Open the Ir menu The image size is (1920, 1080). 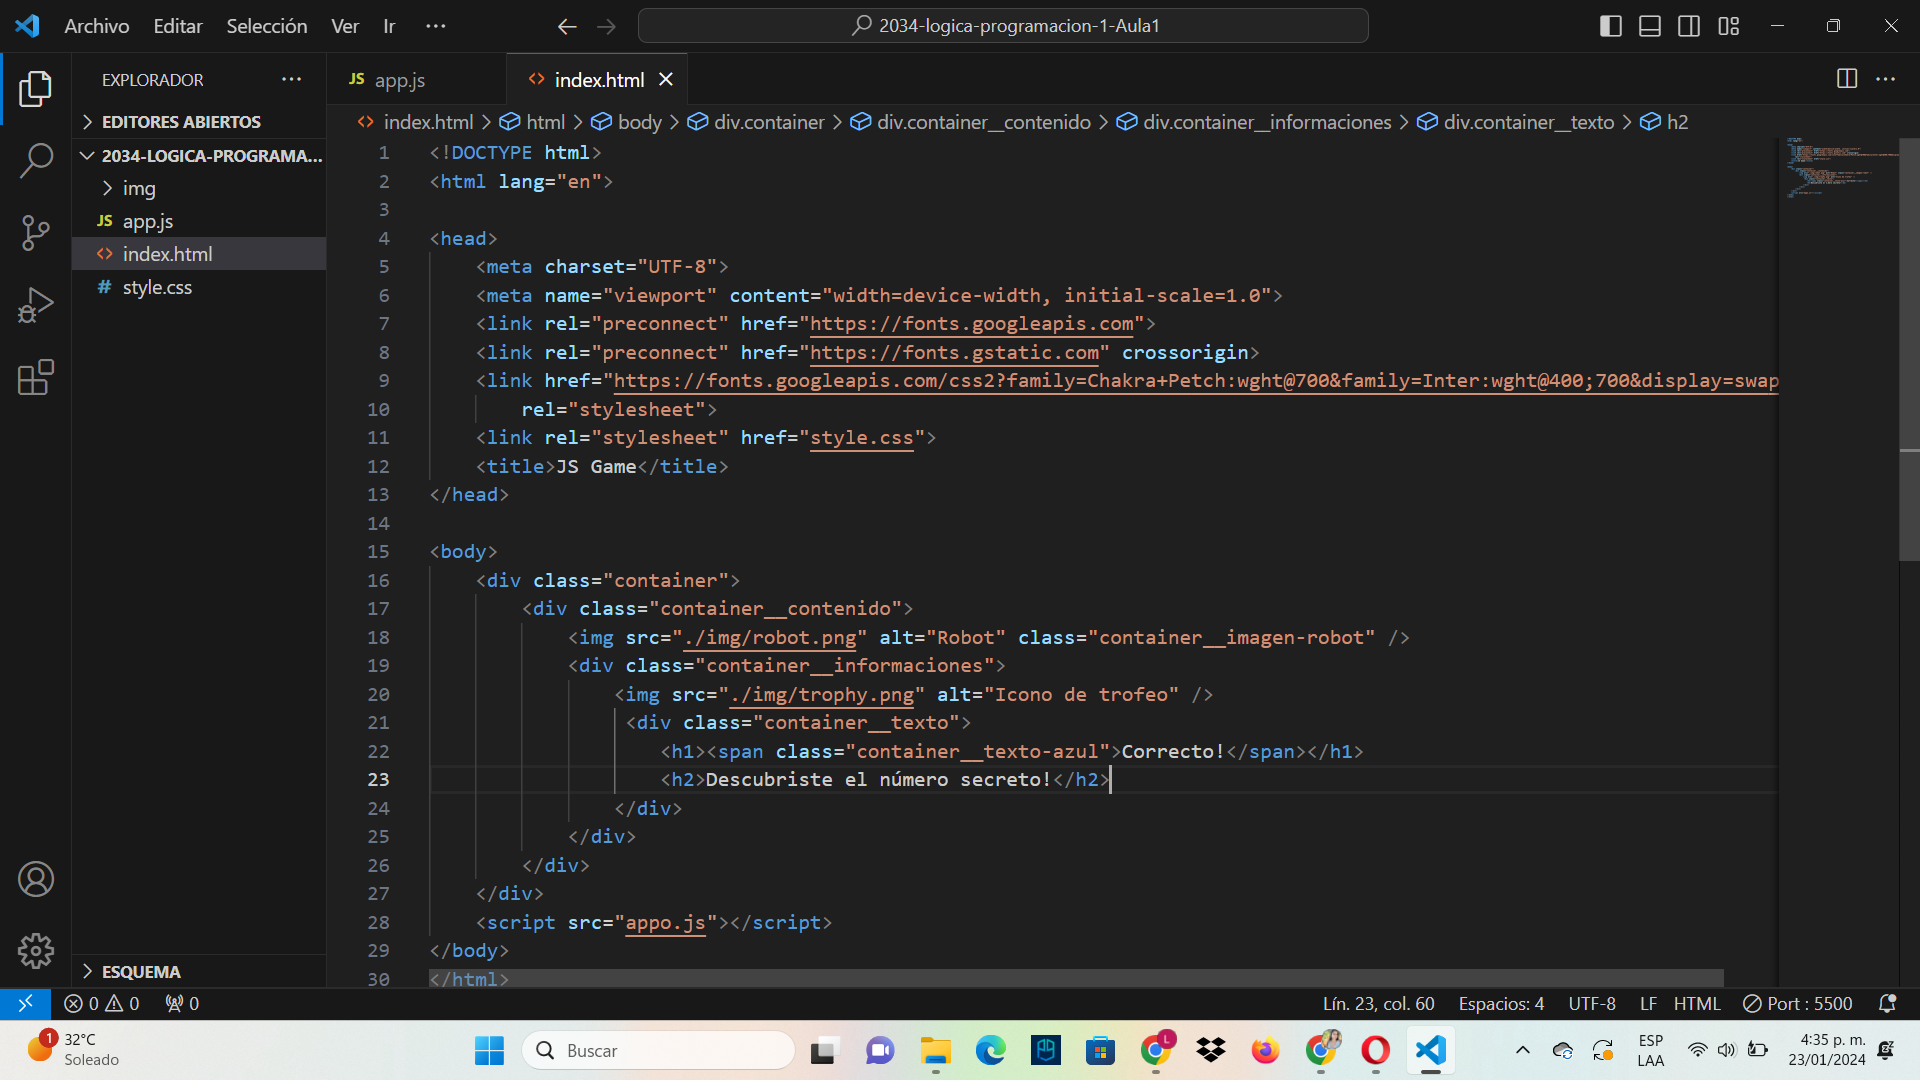(x=389, y=26)
